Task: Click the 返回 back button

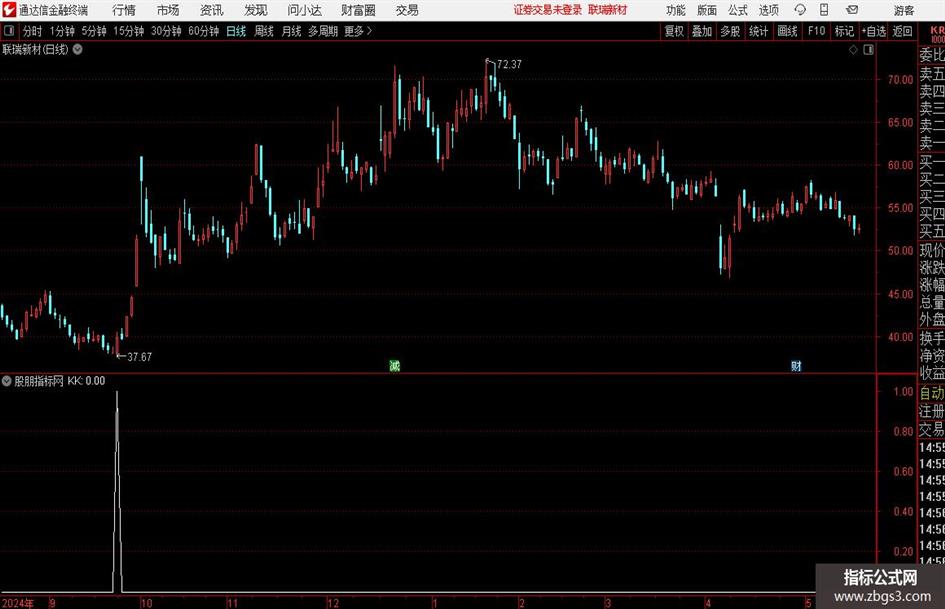Action: 902,31
